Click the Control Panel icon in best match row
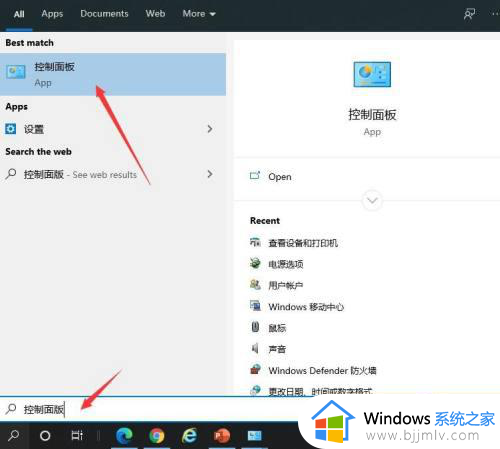This screenshot has width=500, height=449. (x=15, y=72)
